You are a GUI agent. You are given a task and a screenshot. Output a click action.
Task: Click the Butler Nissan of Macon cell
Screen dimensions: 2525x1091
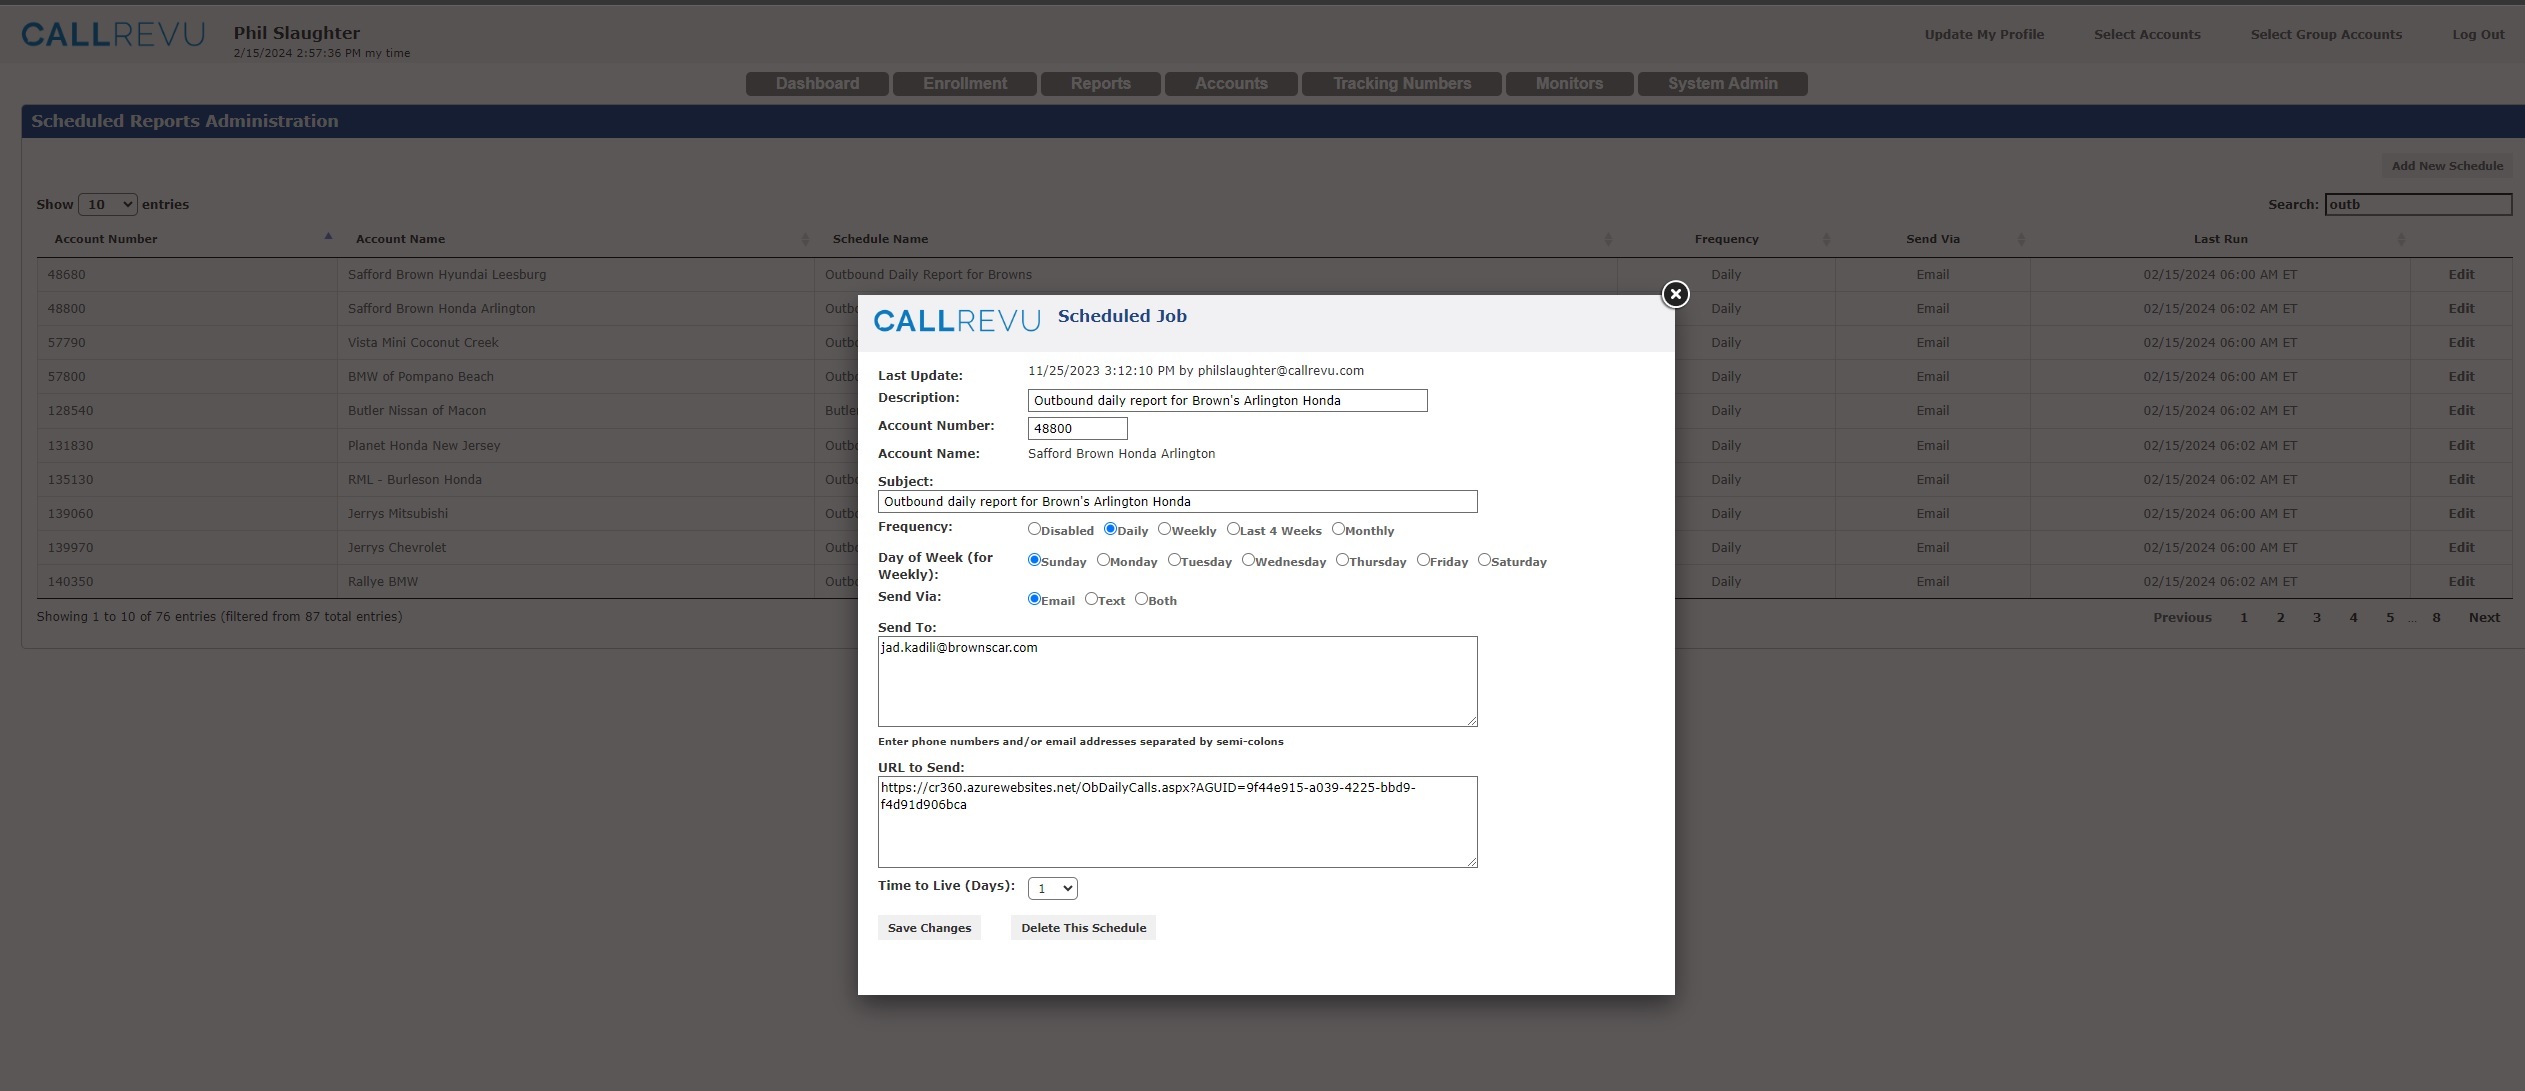[x=575, y=410]
